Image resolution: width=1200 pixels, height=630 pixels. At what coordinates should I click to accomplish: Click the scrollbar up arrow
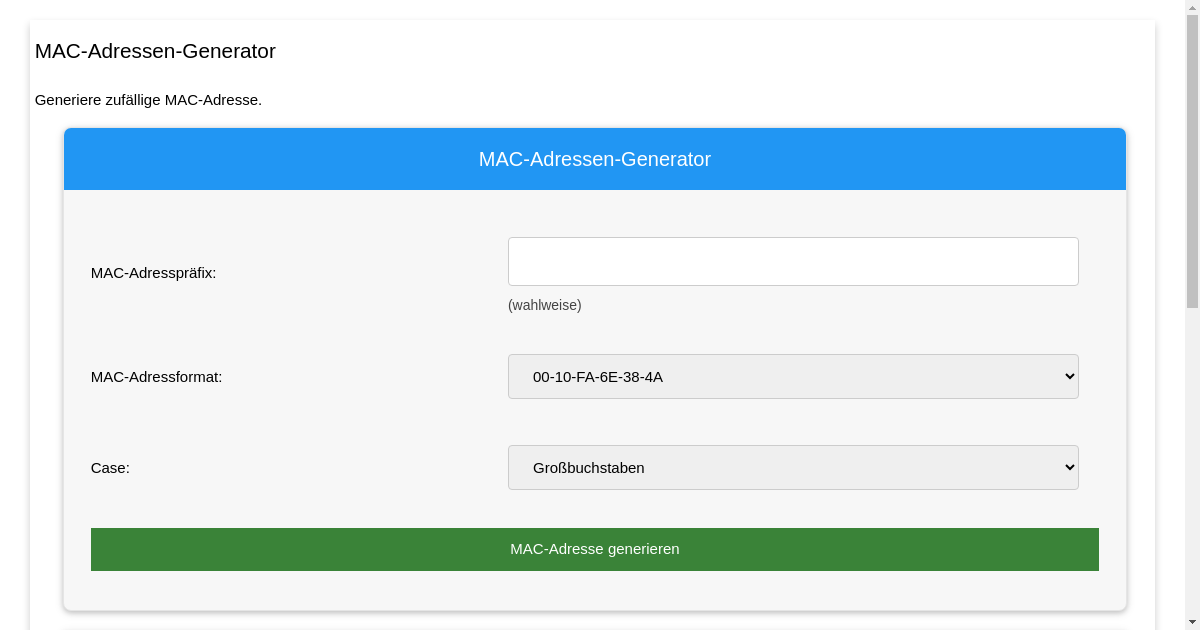pos(1193,7)
